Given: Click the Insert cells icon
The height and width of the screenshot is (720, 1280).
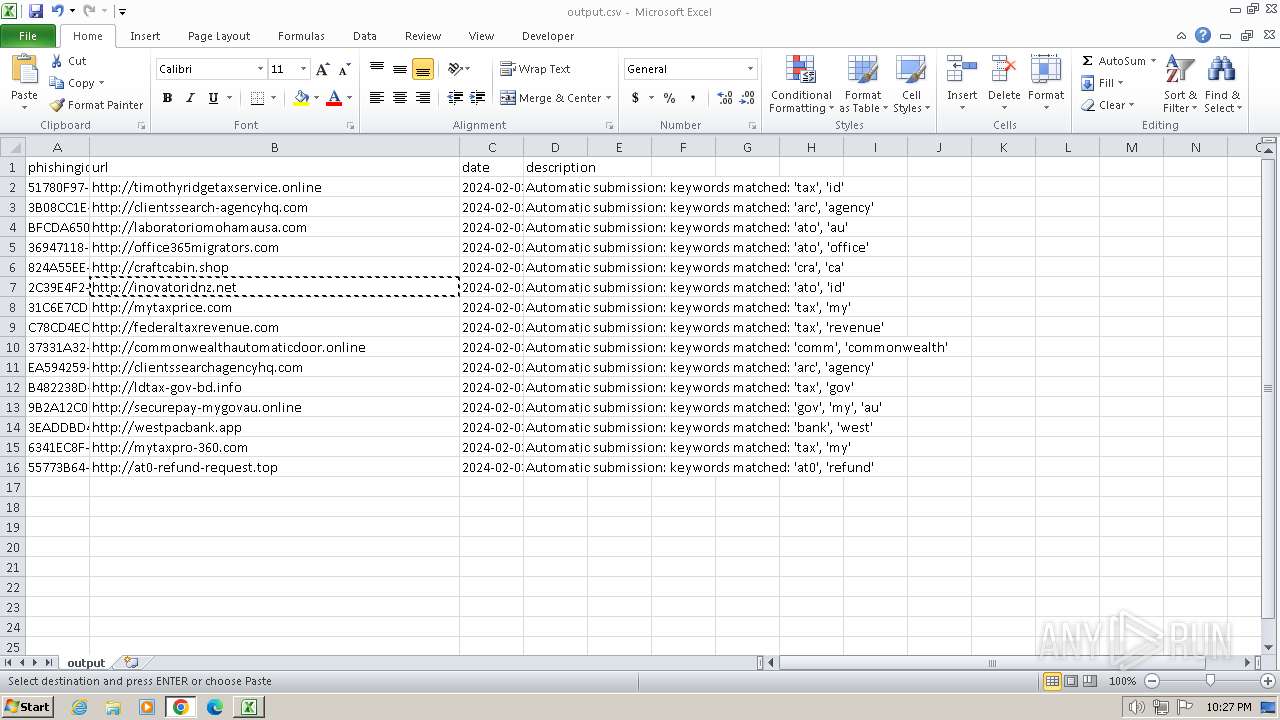Looking at the screenshot, I should [x=962, y=70].
